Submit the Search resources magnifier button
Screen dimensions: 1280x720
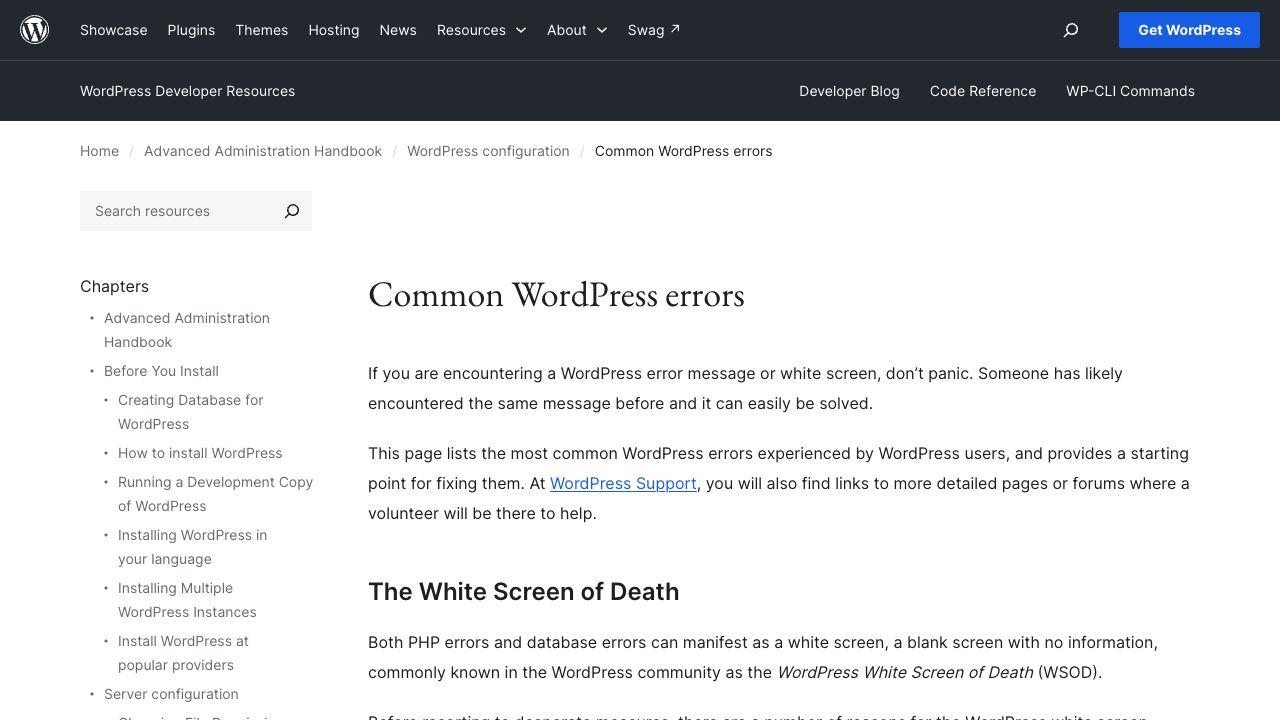pyautogui.click(x=292, y=211)
